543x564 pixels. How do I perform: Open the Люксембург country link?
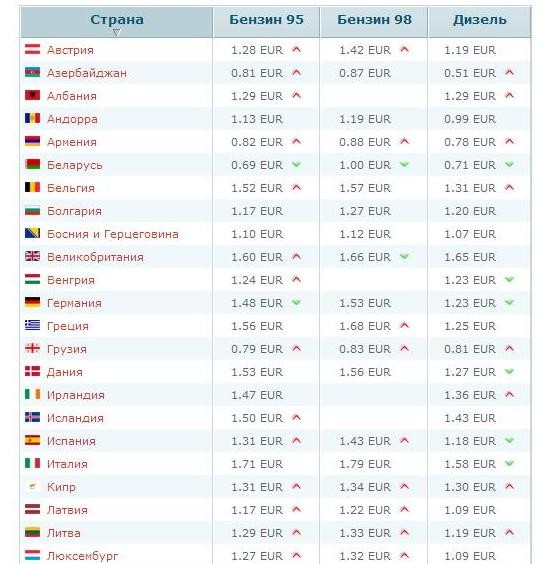click(82, 556)
